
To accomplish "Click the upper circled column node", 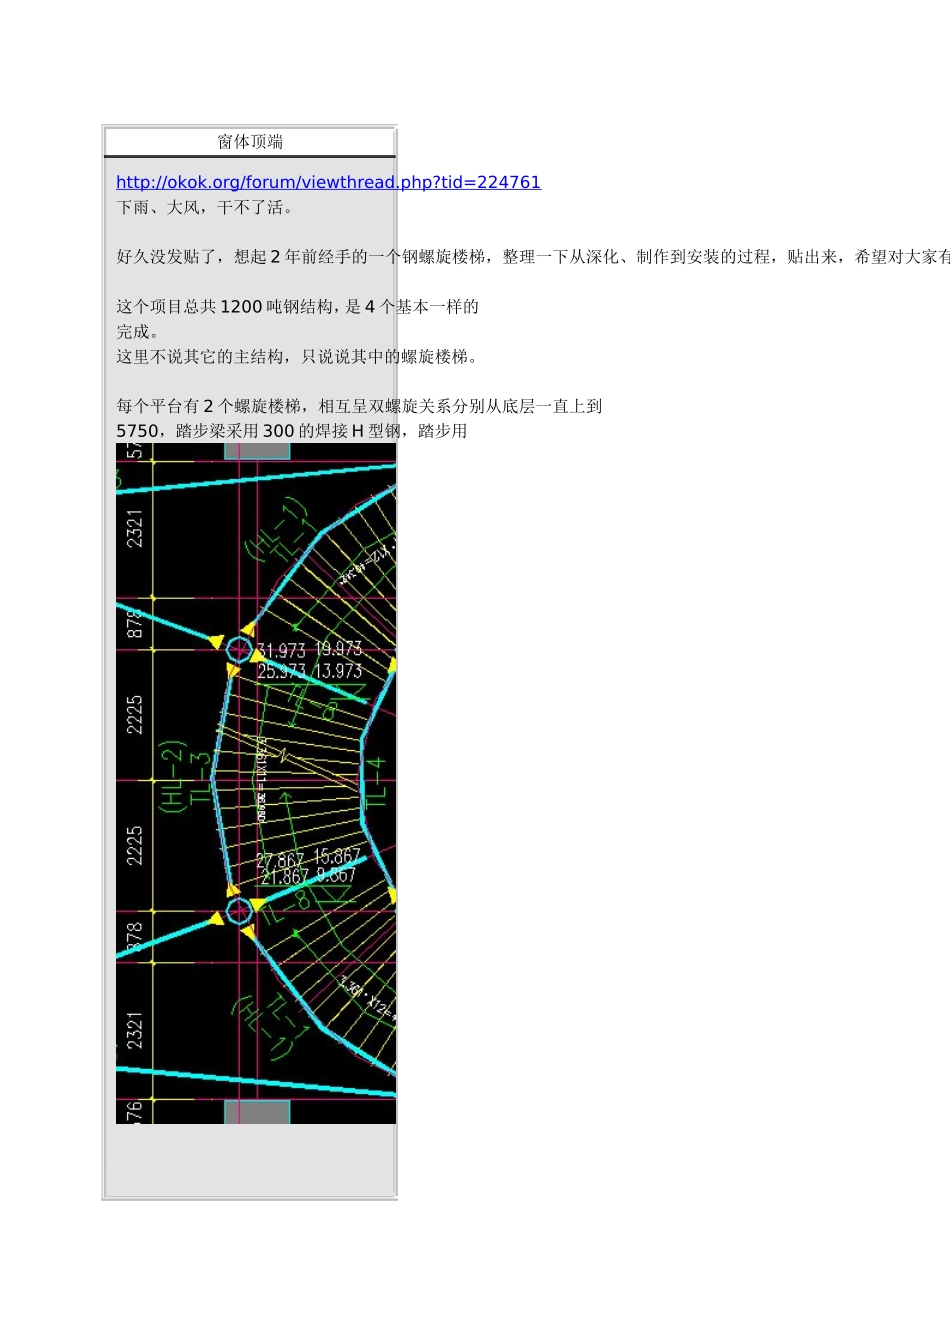I will pyautogui.click(x=239, y=650).
